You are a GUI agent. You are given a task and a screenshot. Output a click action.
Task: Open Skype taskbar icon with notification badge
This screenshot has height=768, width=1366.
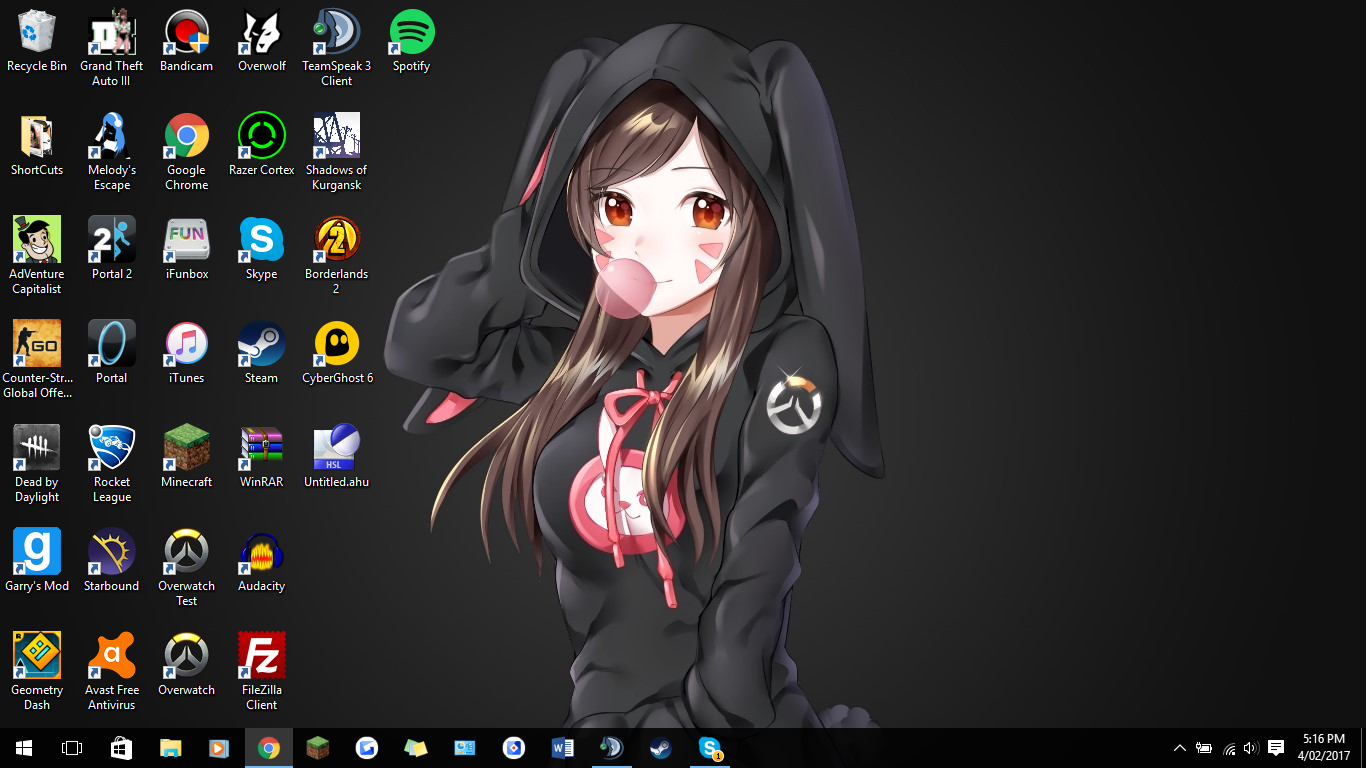point(709,748)
